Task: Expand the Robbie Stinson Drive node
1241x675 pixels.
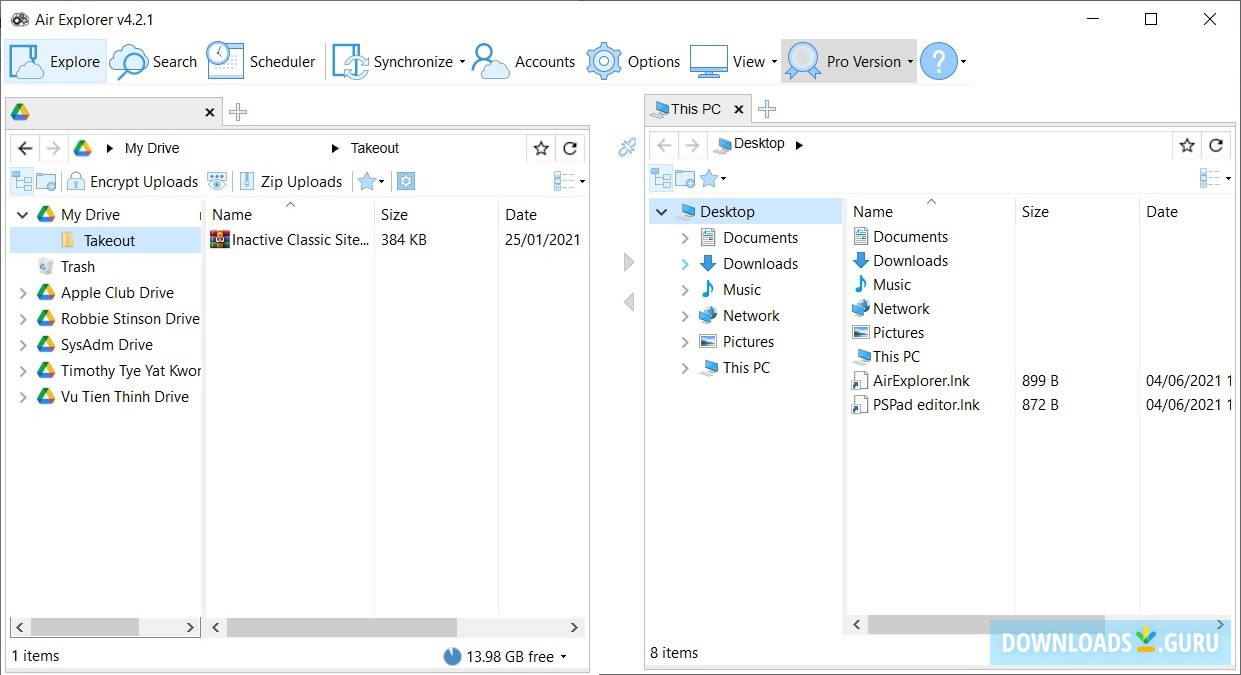Action: click(x=23, y=319)
